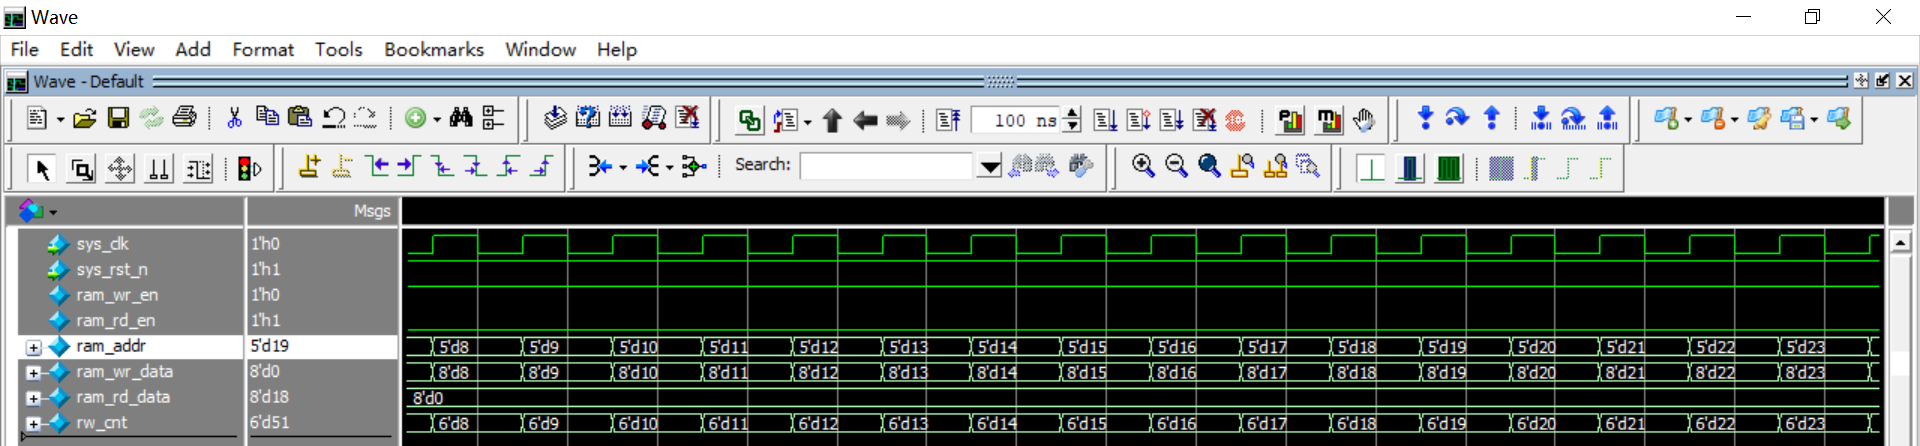Select the Event wave format green icon
The width and height of the screenshot is (1920, 446).
pos(1449,168)
